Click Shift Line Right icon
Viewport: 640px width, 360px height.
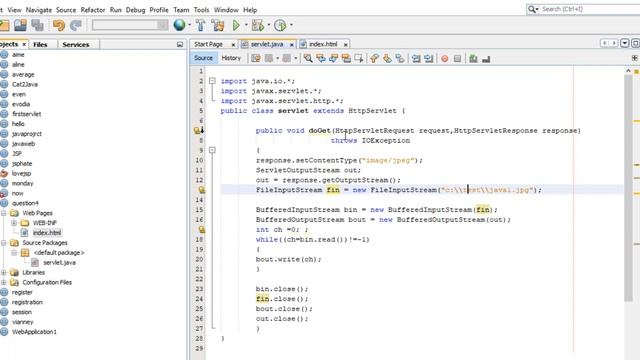tap(429, 59)
